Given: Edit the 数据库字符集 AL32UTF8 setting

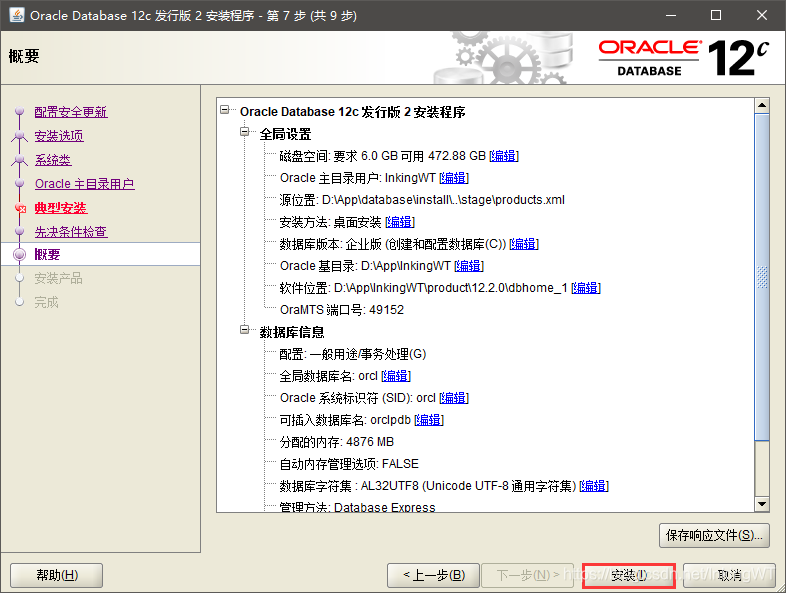Looking at the screenshot, I should pos(594,486).
